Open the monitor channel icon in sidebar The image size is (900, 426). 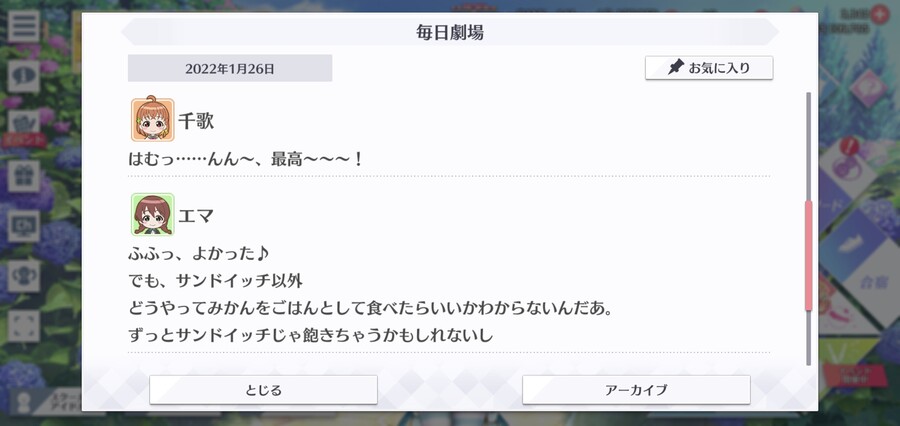click(x=24, y=226)
